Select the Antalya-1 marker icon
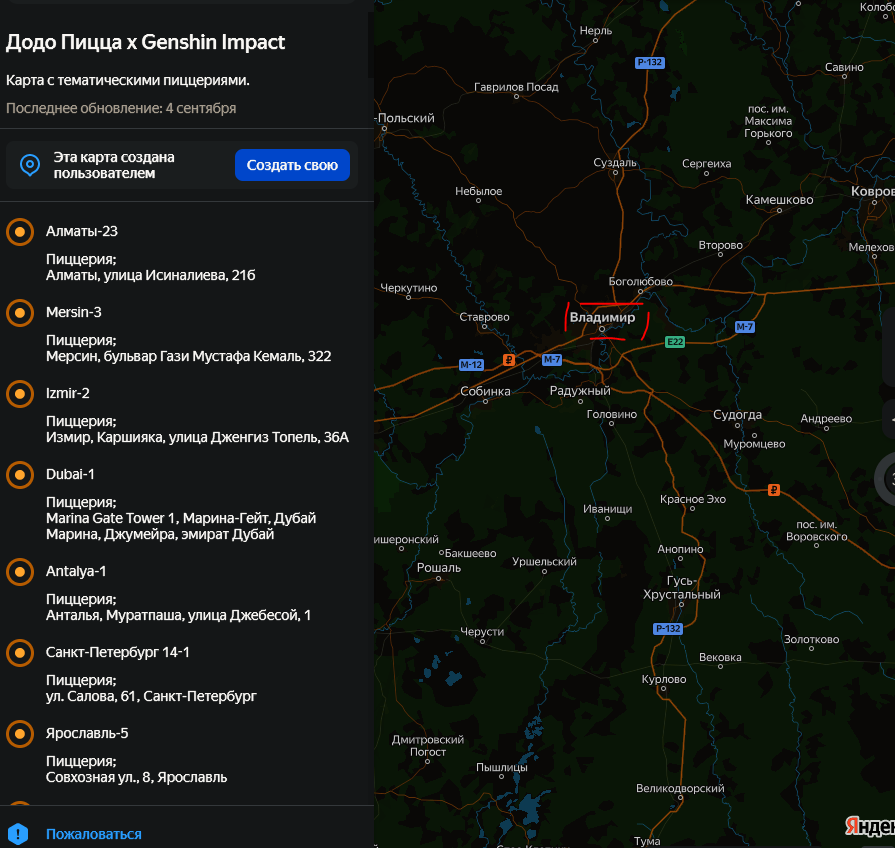Screen dimensions: 895x848 [20, 572]
